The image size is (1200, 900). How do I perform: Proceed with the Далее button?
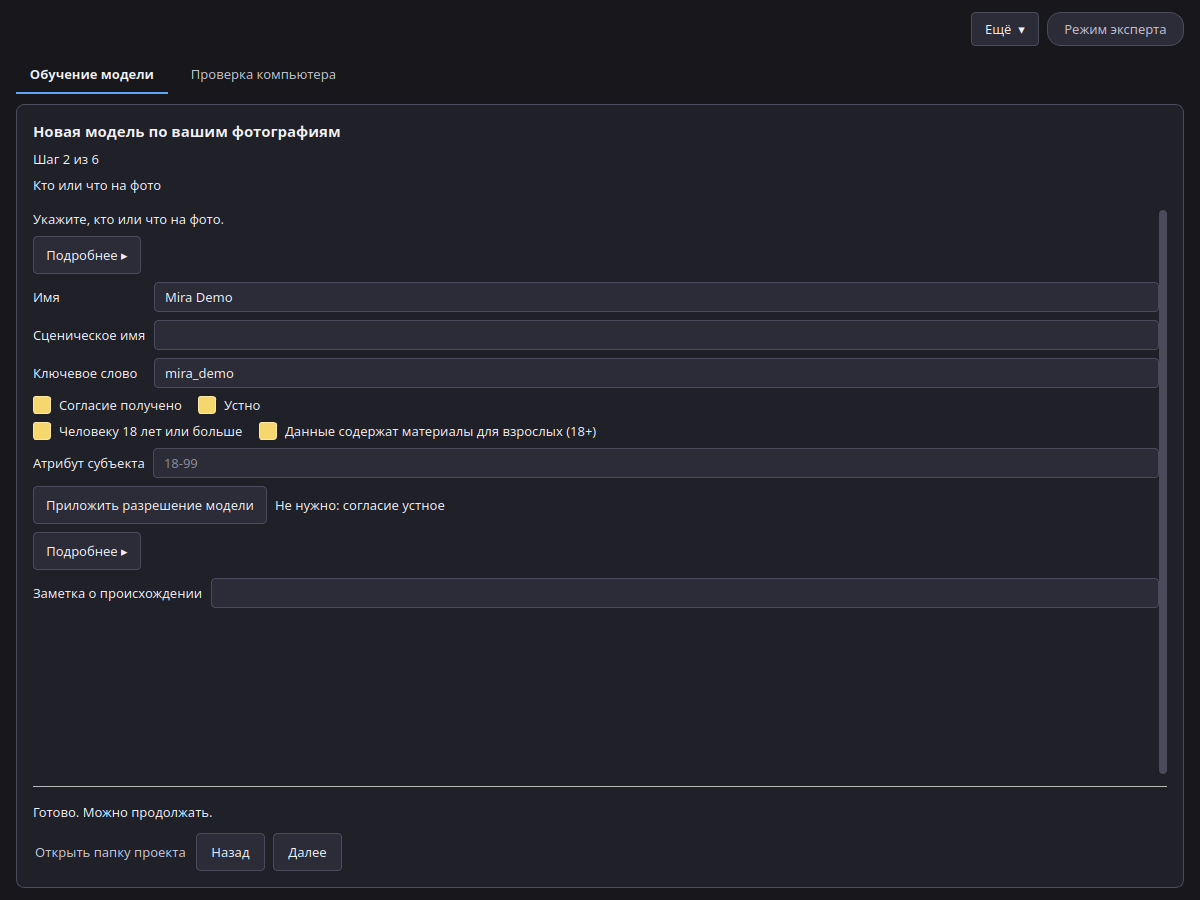[307, 852]
